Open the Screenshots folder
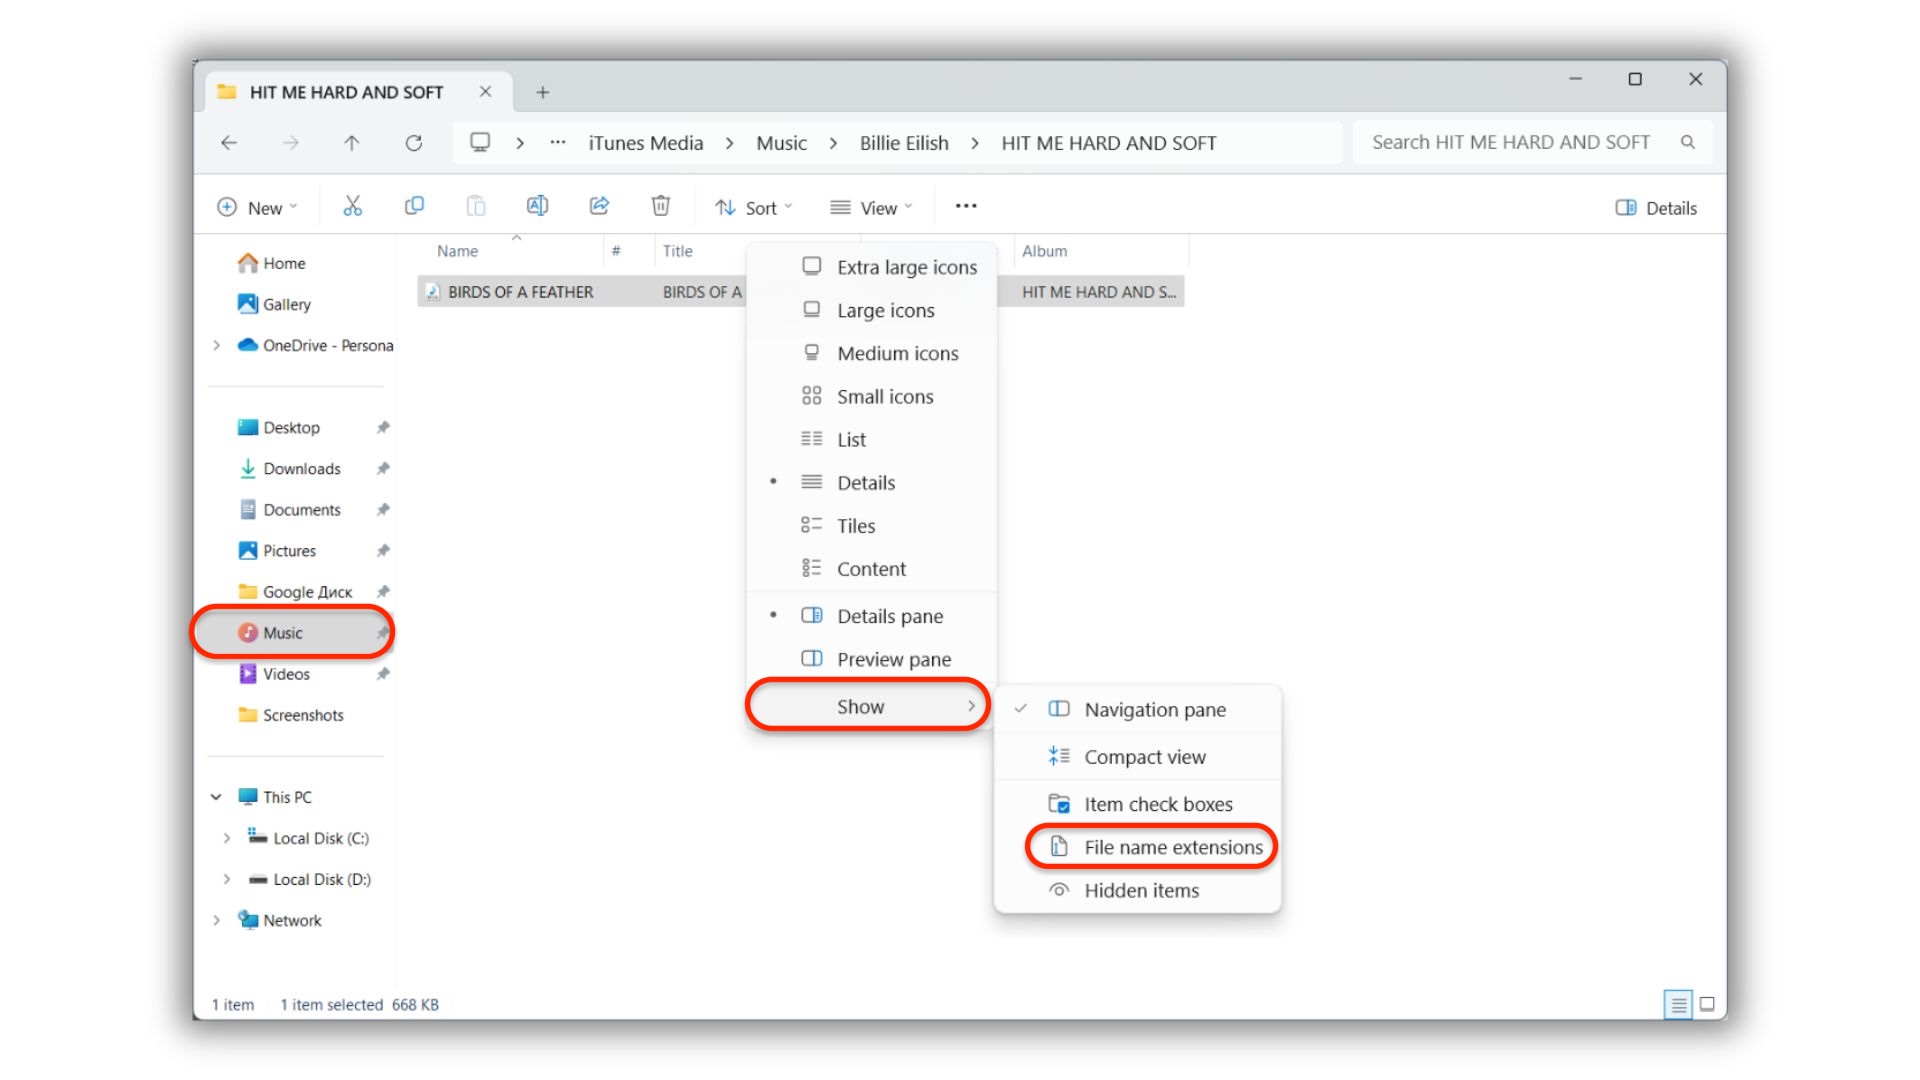The height and width of the screenshot is (1080, 1920). 303,715
